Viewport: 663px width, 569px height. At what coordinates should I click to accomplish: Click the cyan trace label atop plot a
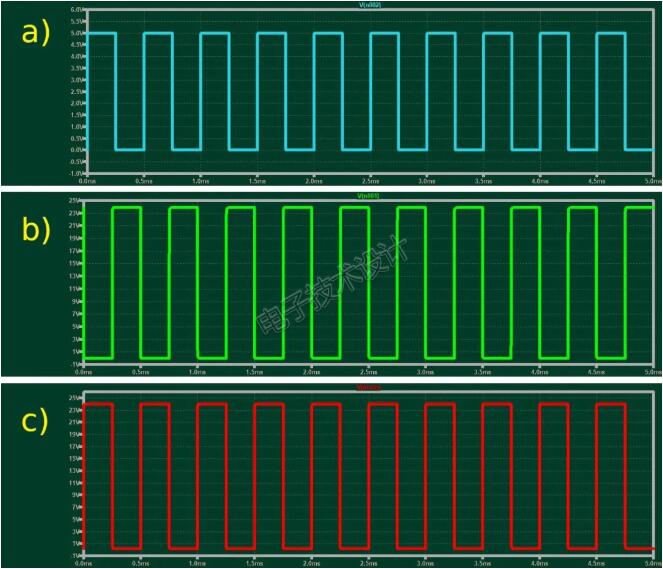(370, 5)
